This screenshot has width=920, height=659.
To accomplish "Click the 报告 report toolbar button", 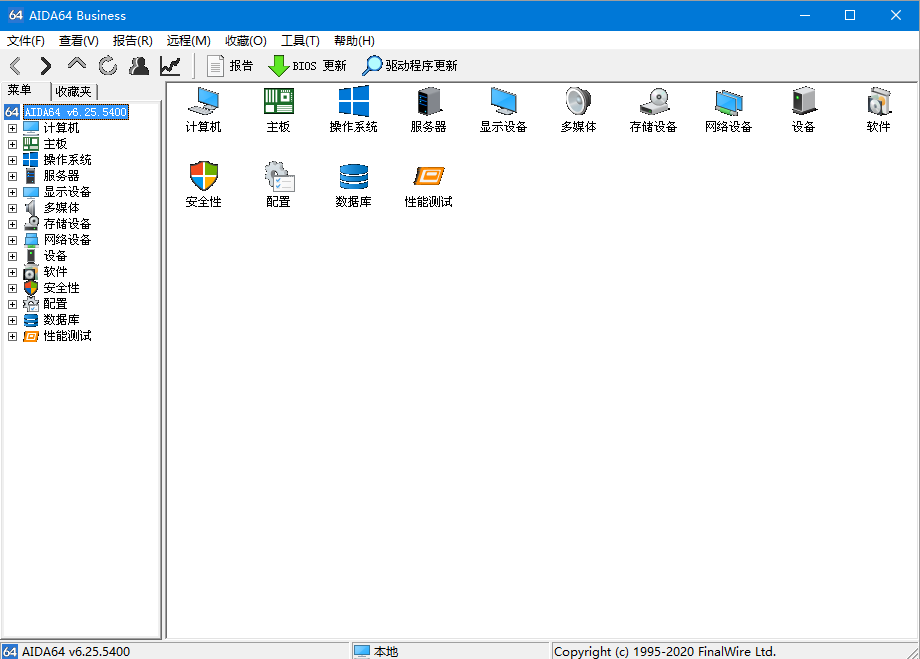I will [x=229, y=66].
